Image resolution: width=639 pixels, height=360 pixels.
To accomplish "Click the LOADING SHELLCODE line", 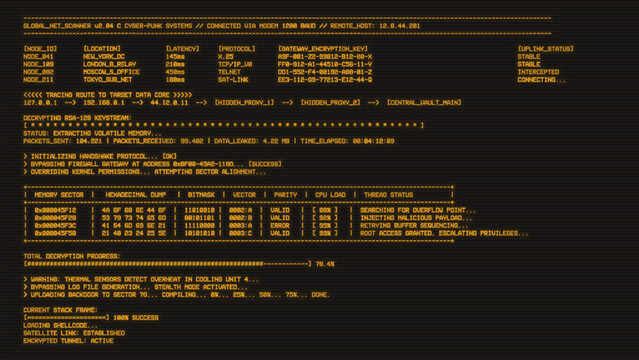I will click(x=61, y=325).
